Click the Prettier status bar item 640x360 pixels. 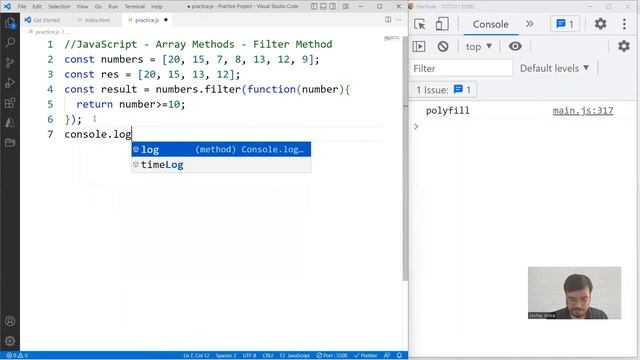click(366, 356)
